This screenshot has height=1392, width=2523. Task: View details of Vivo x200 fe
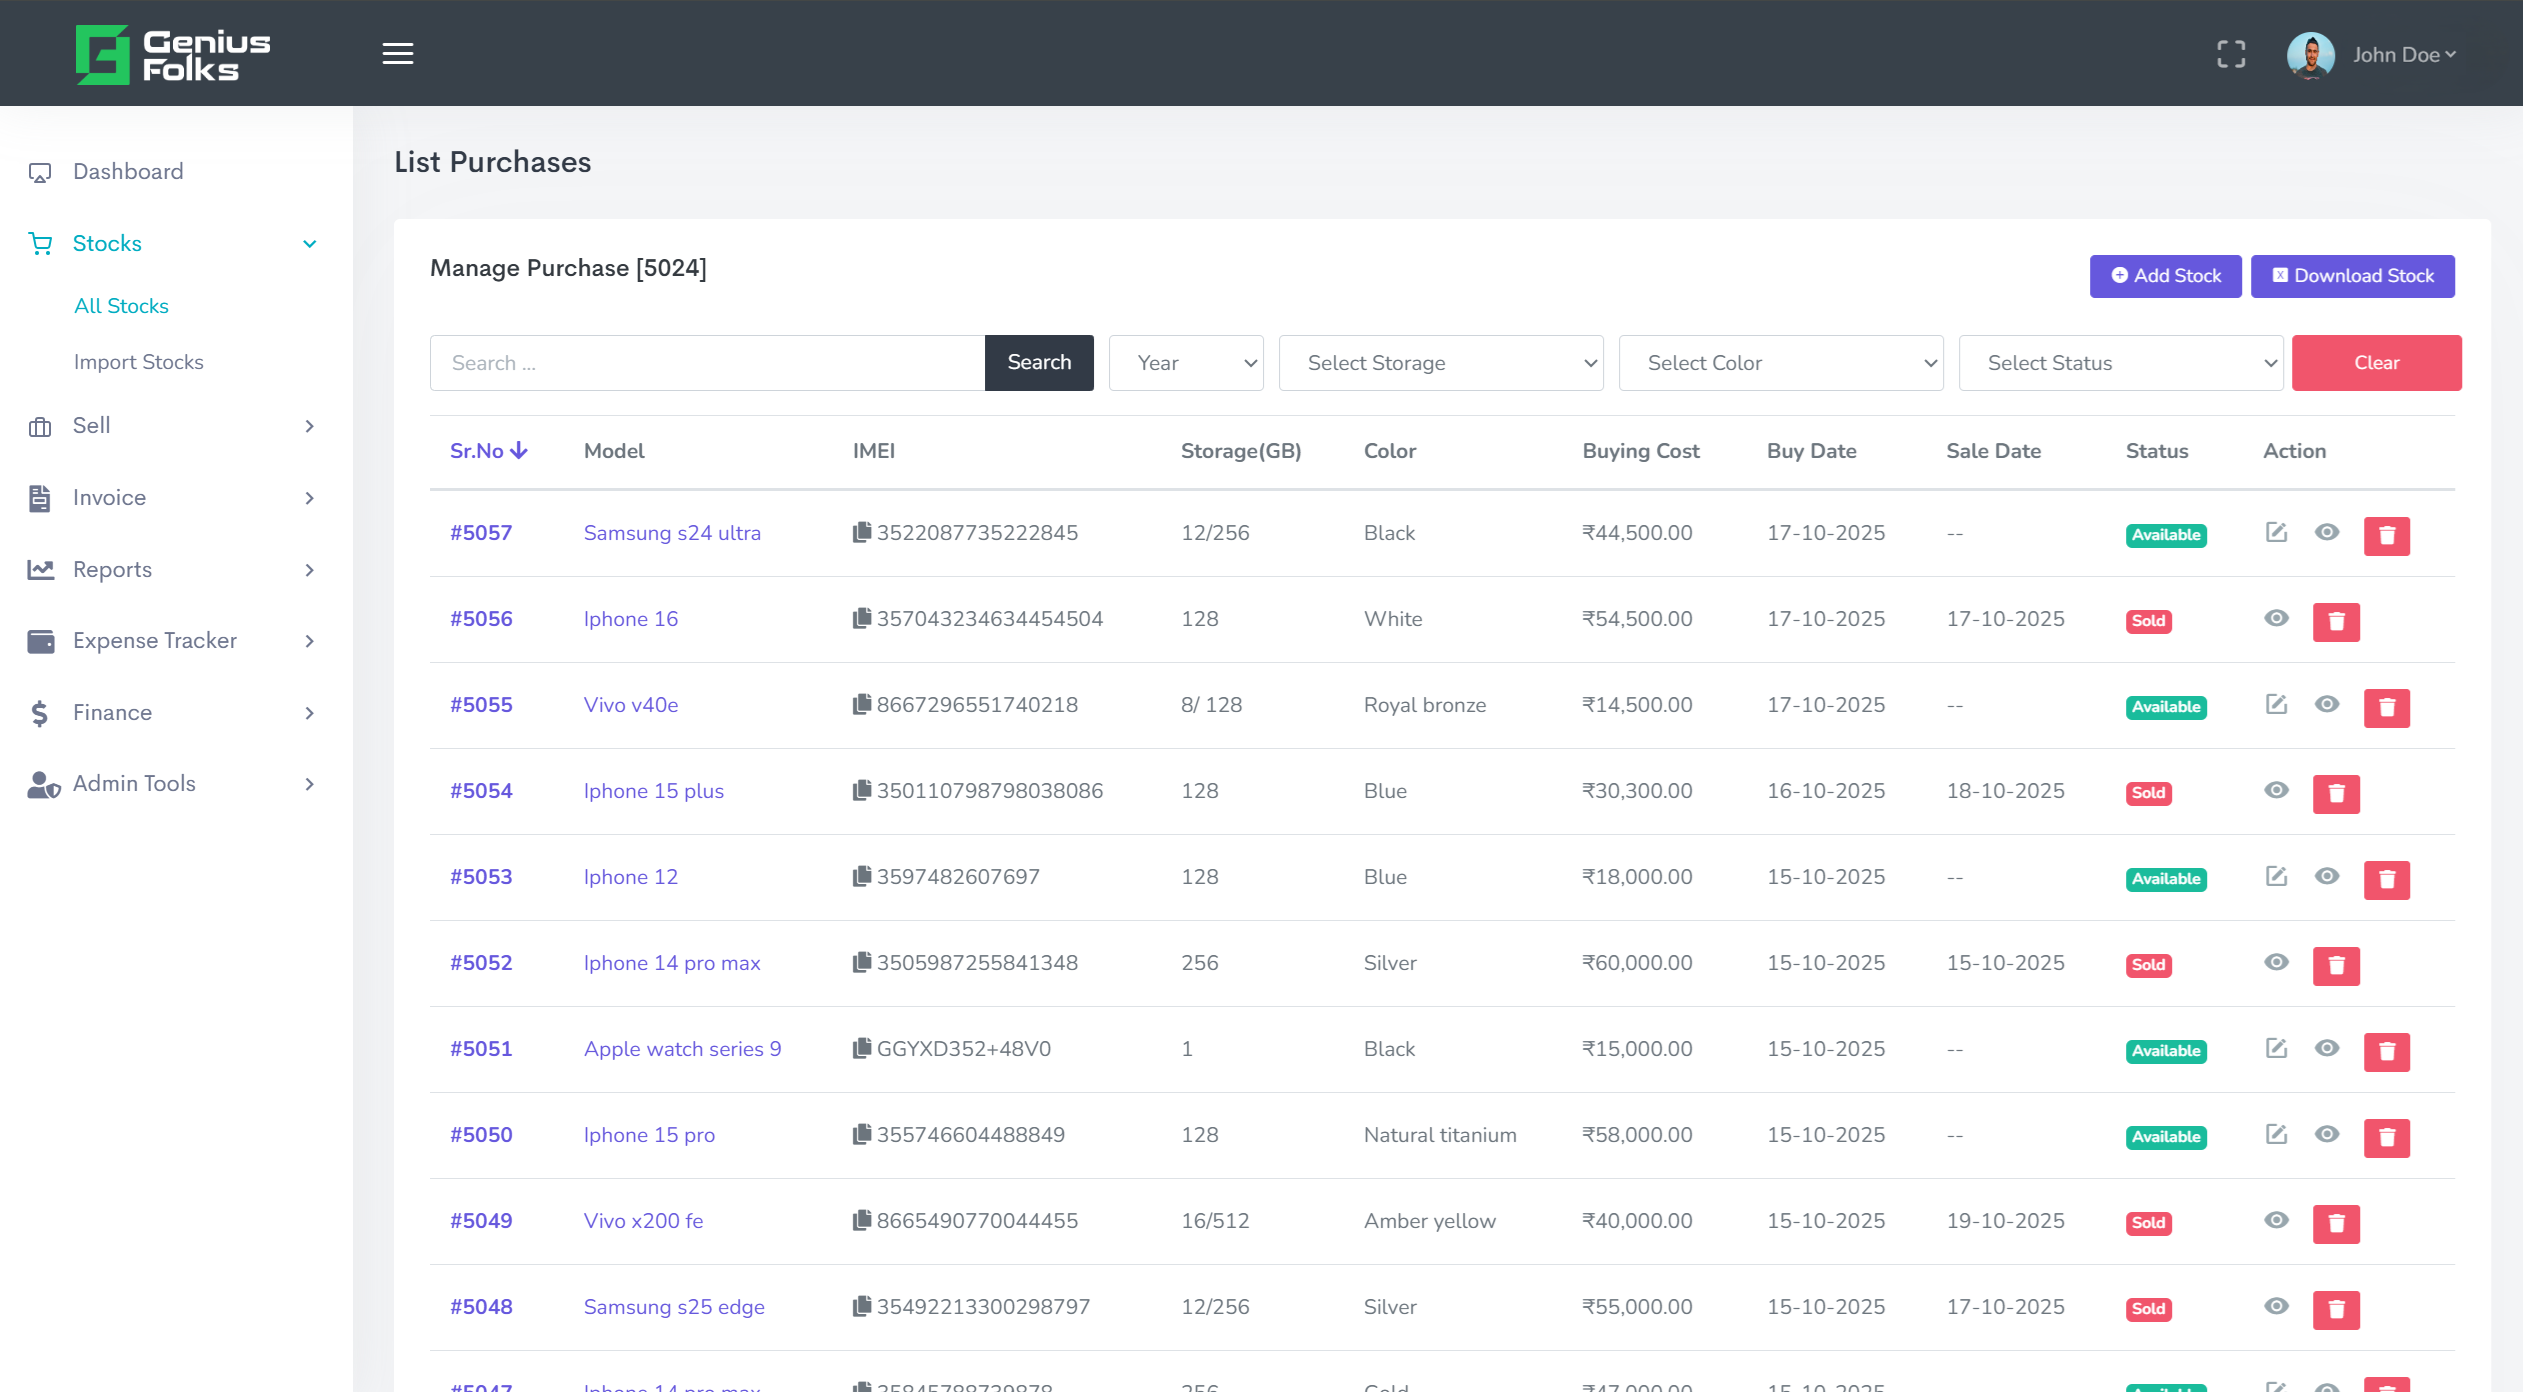click(2276, 1221)
